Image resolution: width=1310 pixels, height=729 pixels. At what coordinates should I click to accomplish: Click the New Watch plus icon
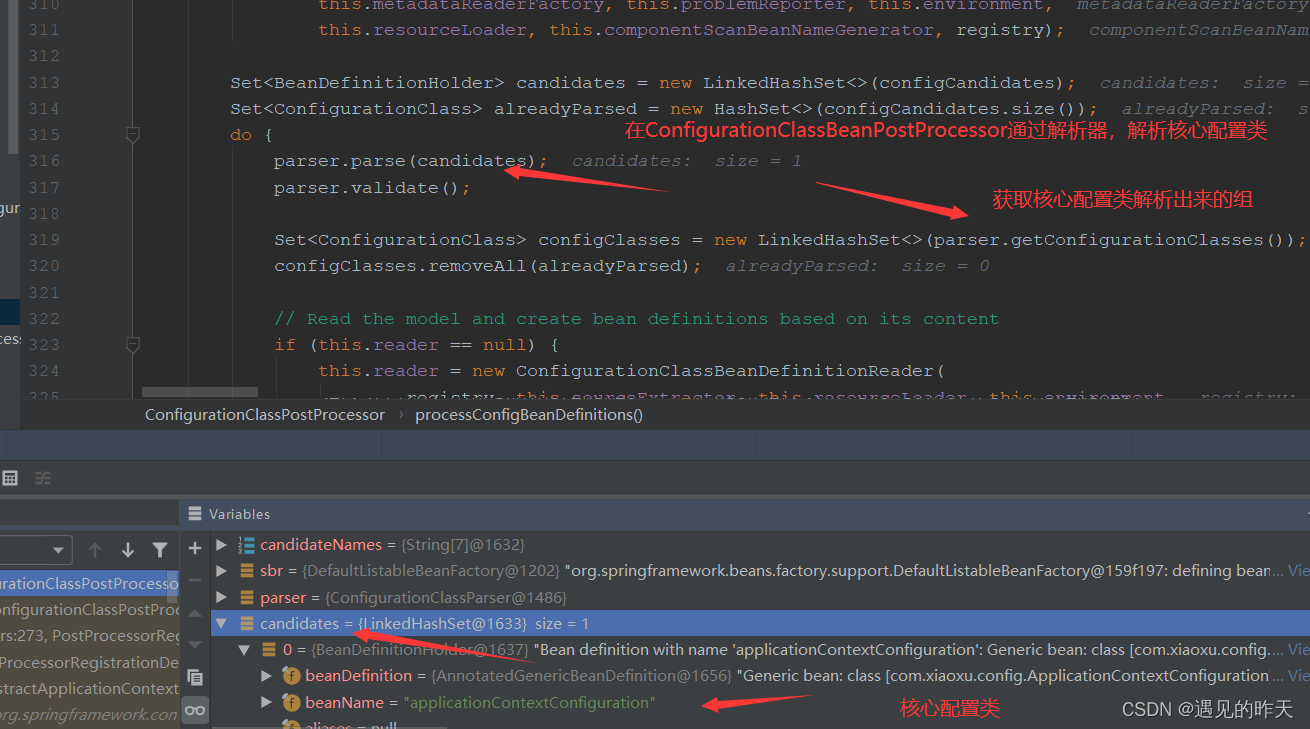point(195,548)
